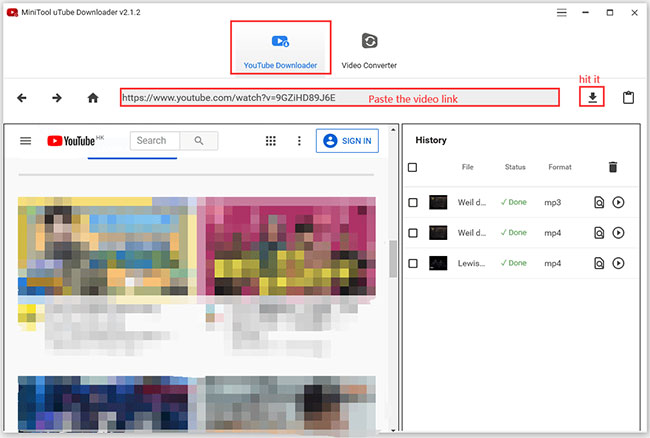Open the thumbnail of the Lewis... entry
Image resolution: width=650 pixels, height=438 pixels.
tap(438, 263)
